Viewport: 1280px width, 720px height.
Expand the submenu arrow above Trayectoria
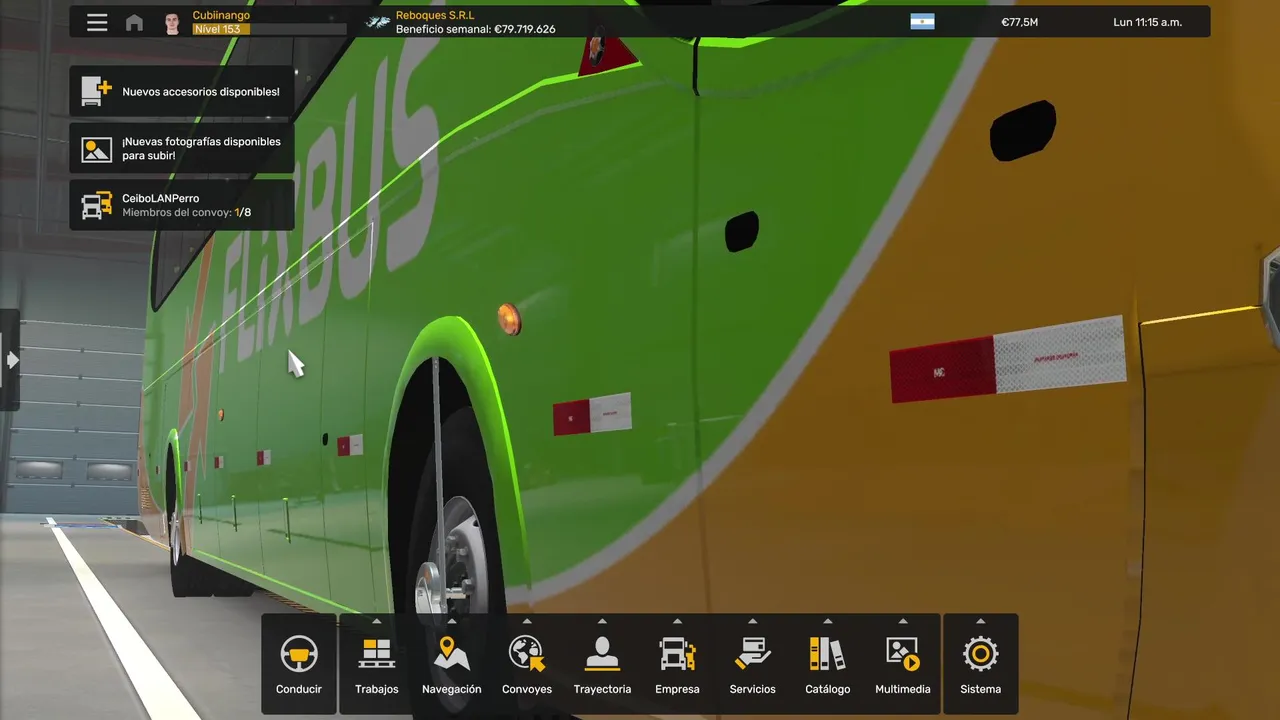tap(602, 621)
